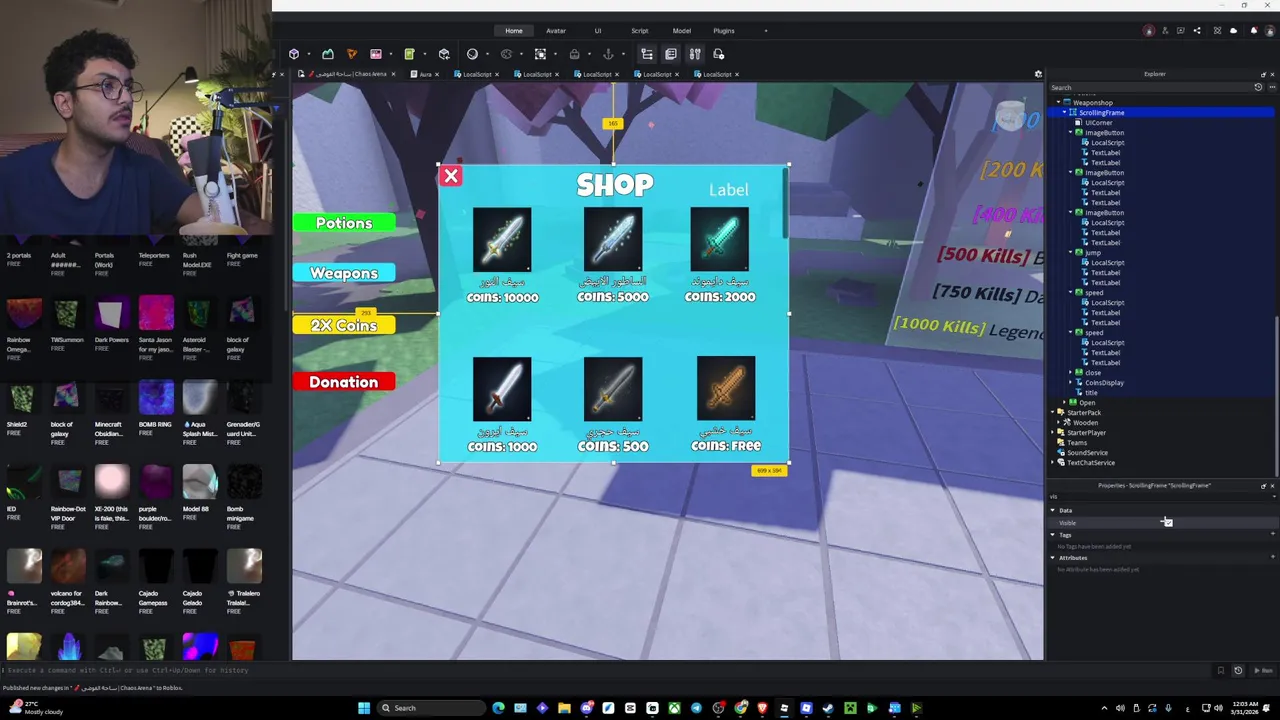The image size is (1280, 720).
Task: Click the red X on the Shop panel
Action: click(451, 177)
